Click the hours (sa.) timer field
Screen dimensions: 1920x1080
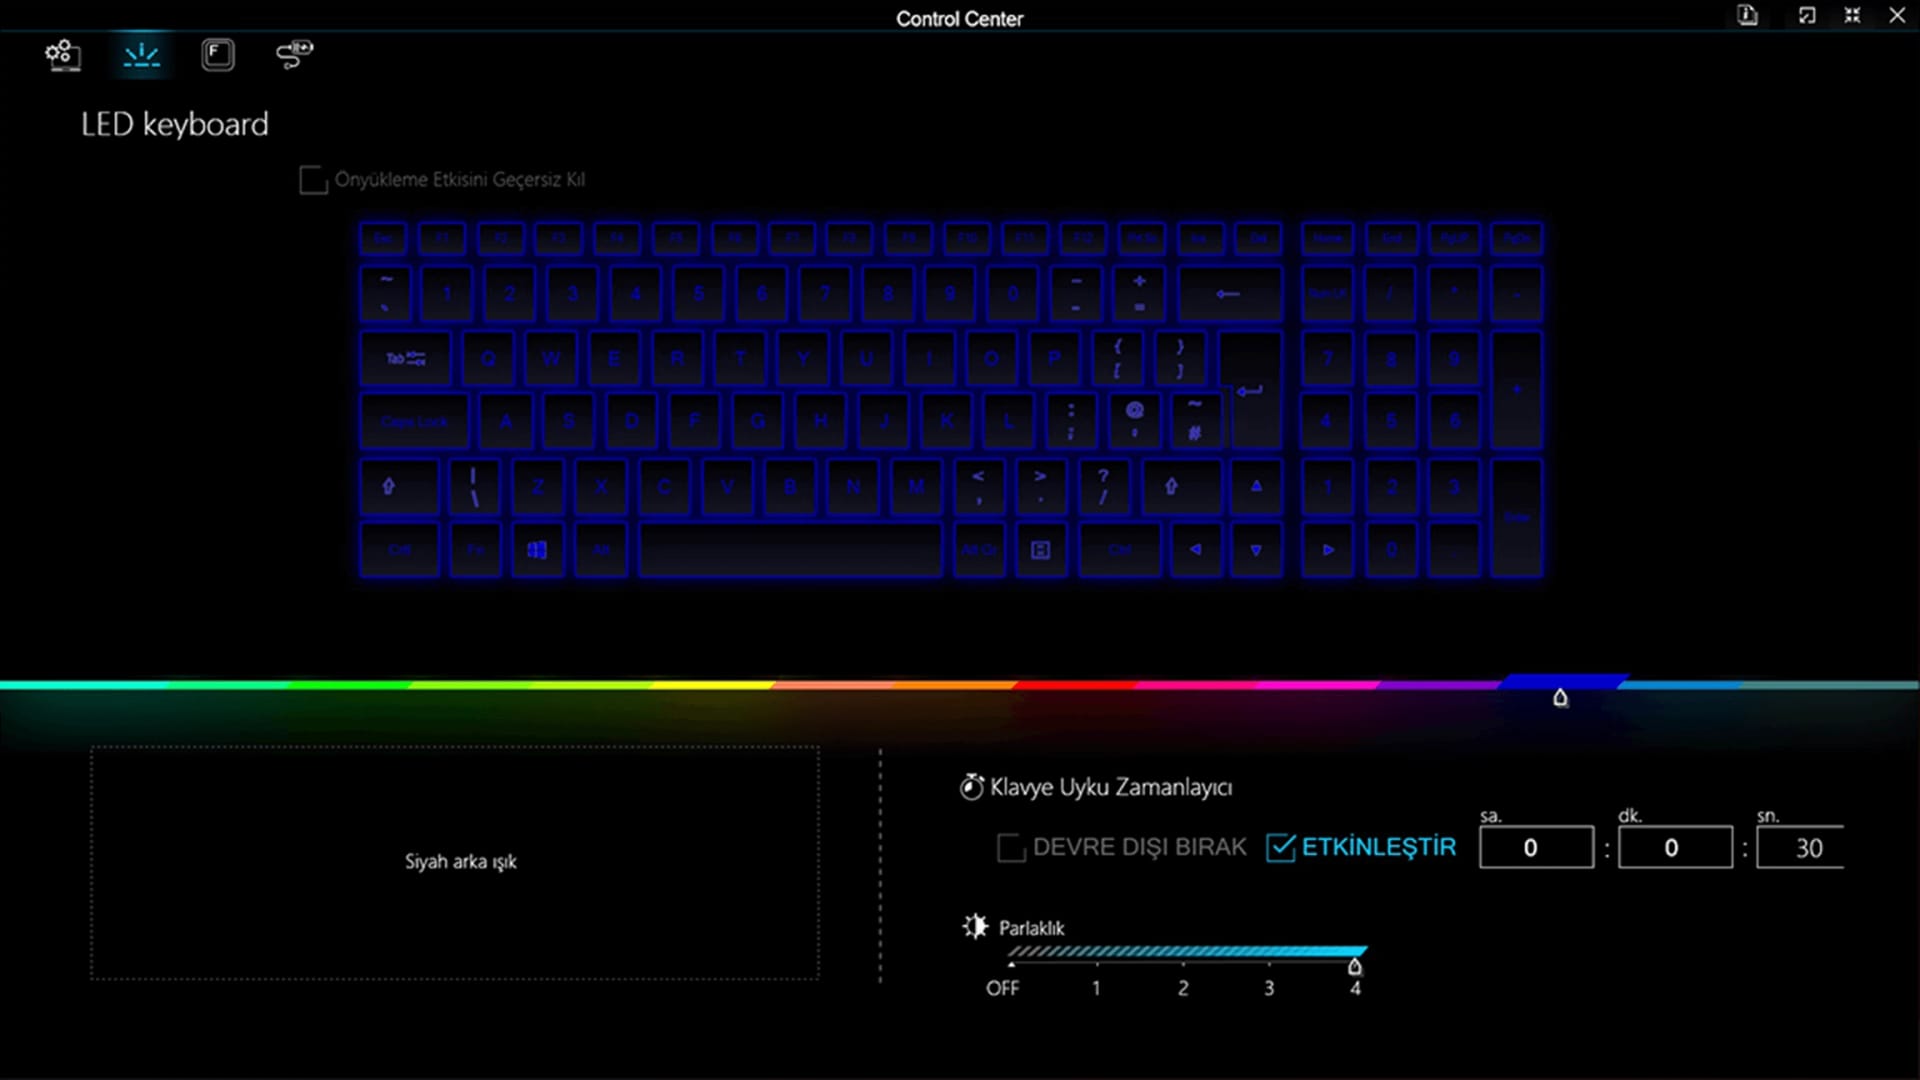pyautogui.click(x=1535, y=848)
